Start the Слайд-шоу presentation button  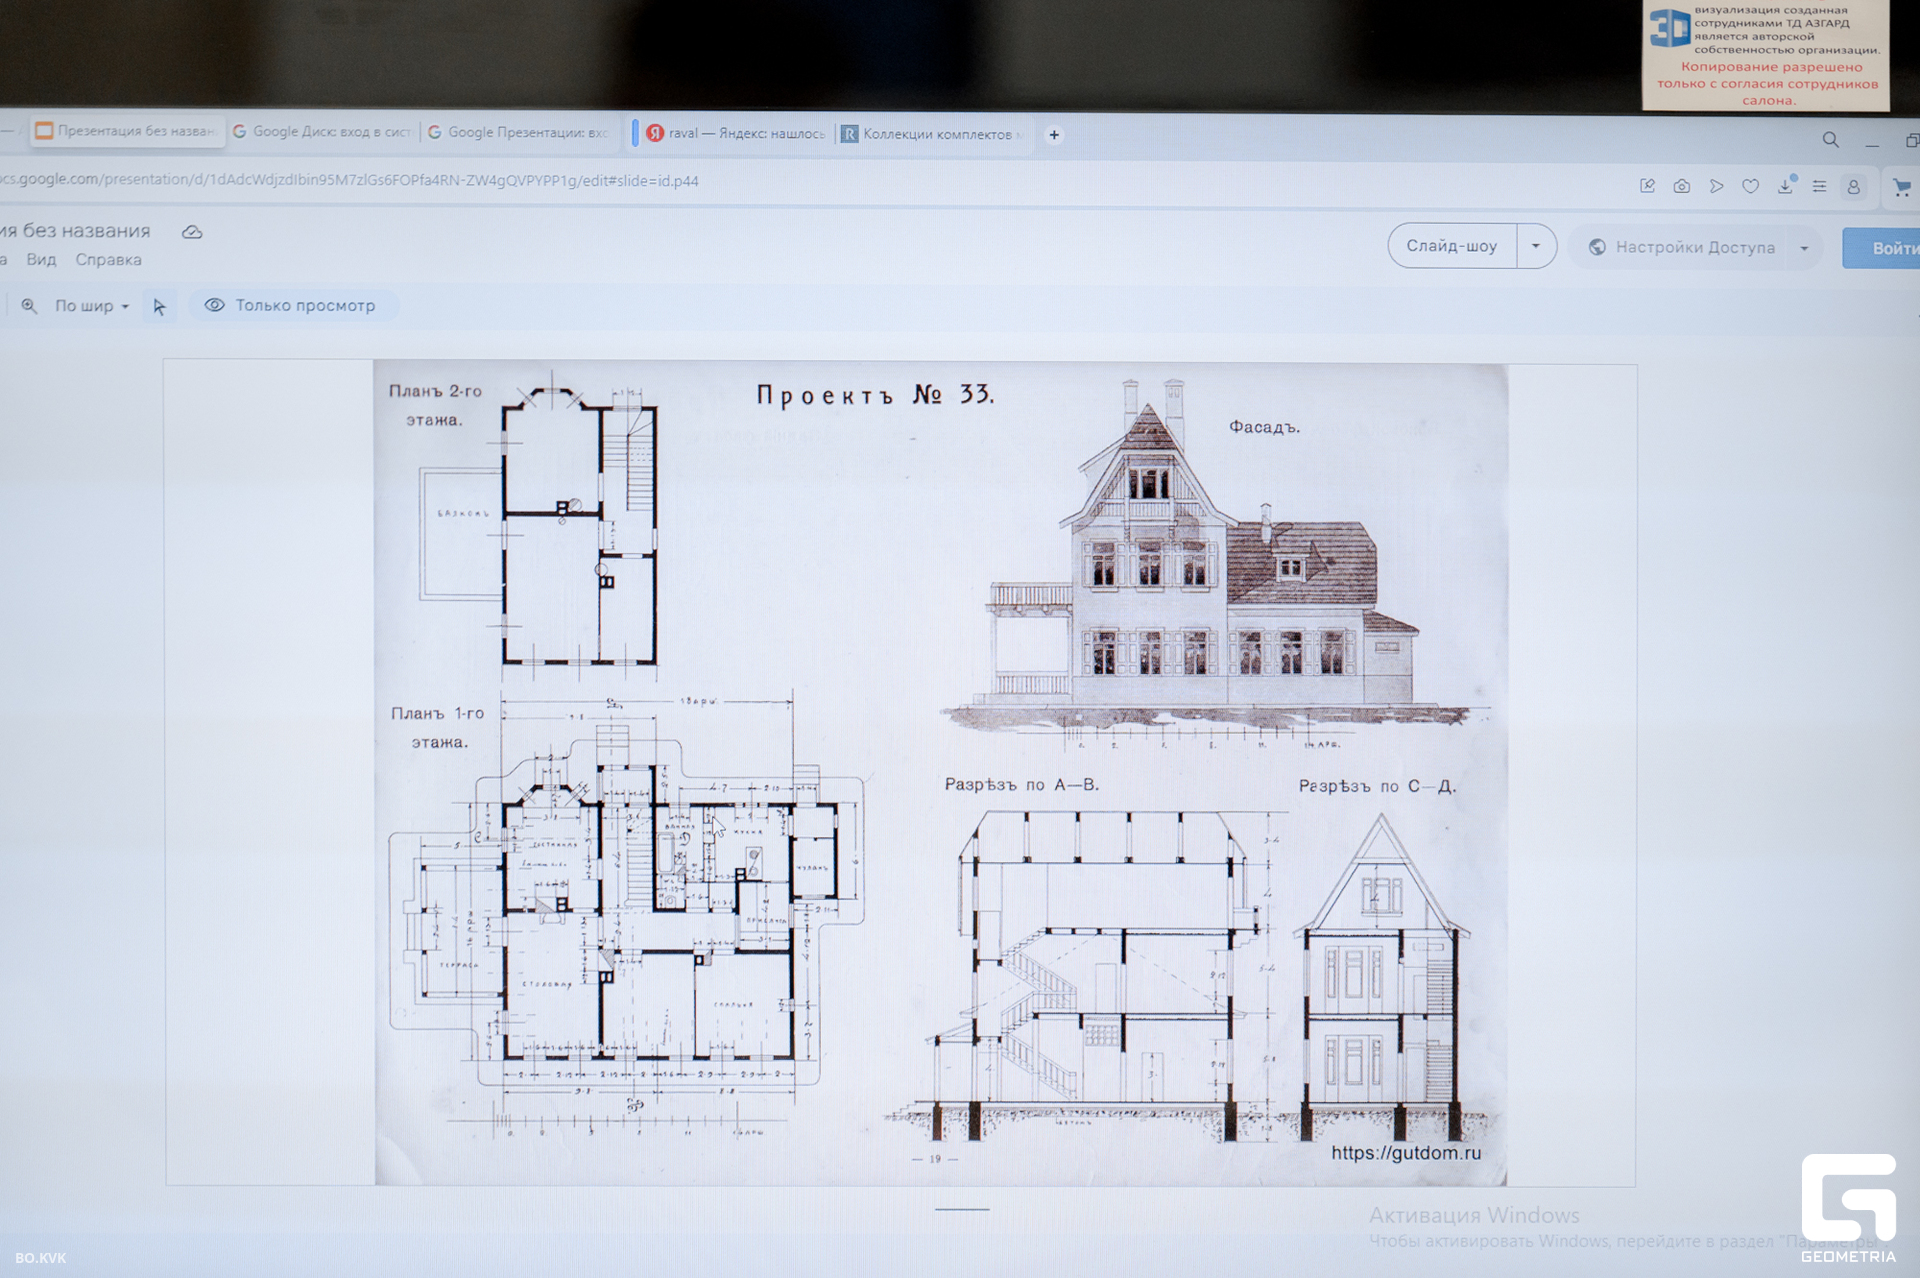pos(1452,246)
